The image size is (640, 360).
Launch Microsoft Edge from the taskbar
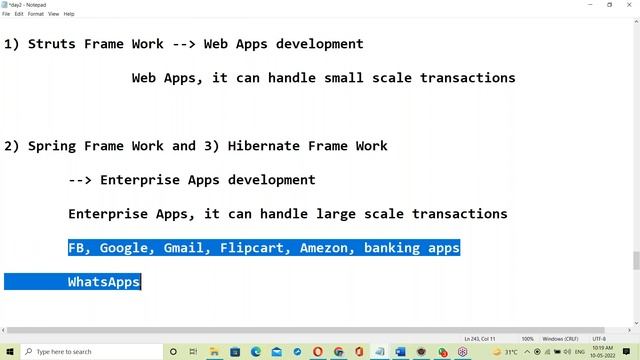pyautogui.click(x=256, y=351)
